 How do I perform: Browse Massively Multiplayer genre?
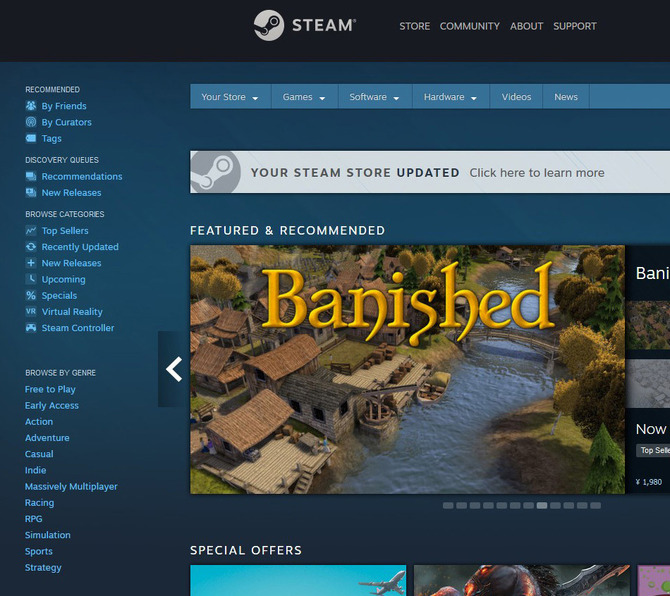(71, 487)
